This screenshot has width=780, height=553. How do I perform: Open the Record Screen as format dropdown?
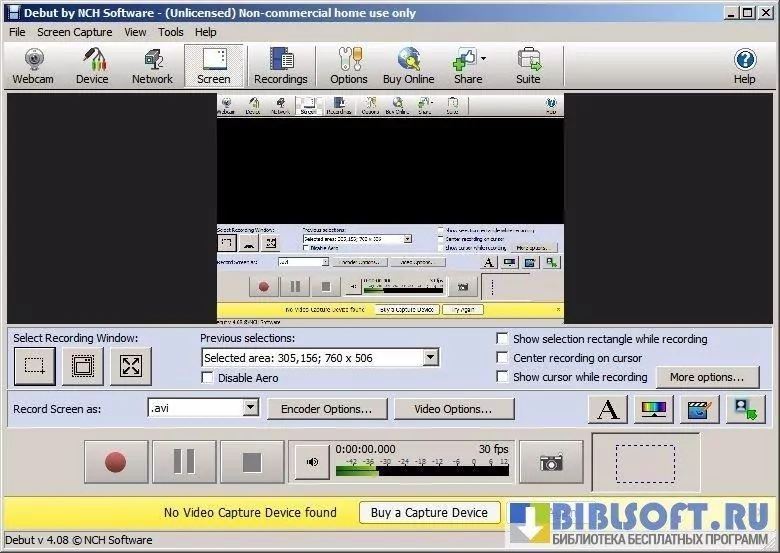[x=250, y=408]
